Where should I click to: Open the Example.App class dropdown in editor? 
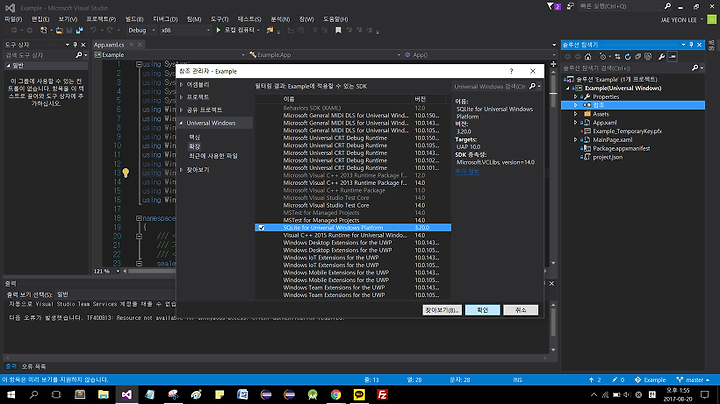(x=324, y=55)
